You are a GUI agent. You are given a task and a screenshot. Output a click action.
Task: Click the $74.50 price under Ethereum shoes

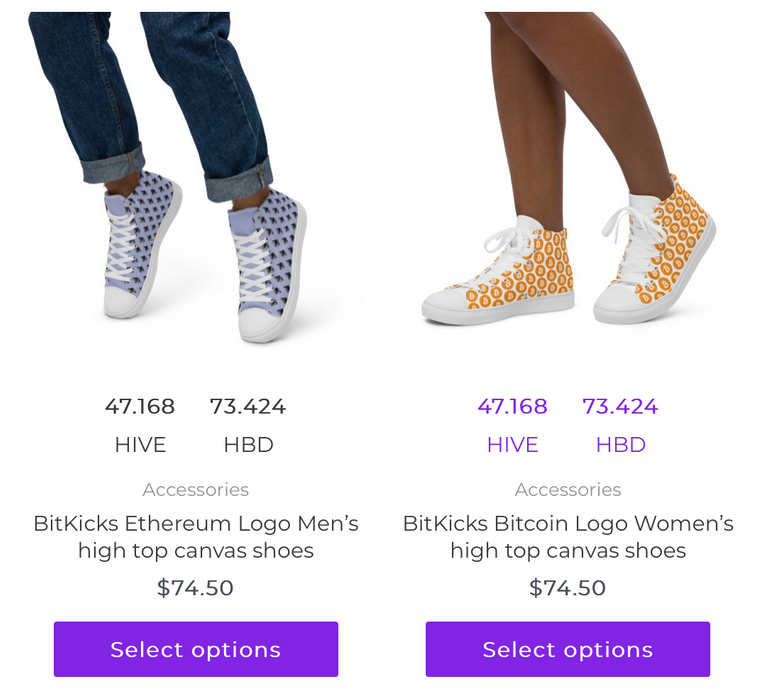pyautogui.click(x=195, y=588)
